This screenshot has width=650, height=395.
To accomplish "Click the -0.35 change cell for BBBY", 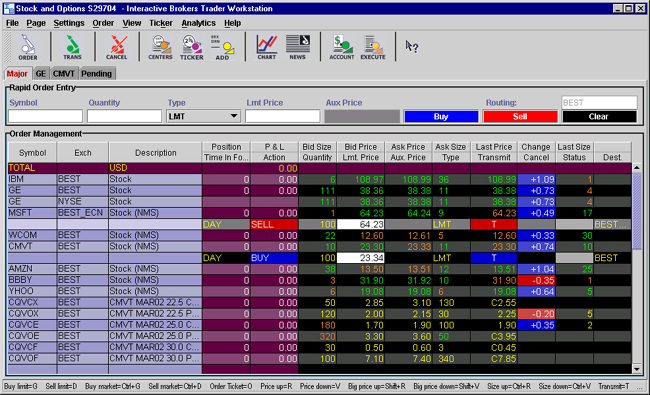I will (536, 280).
